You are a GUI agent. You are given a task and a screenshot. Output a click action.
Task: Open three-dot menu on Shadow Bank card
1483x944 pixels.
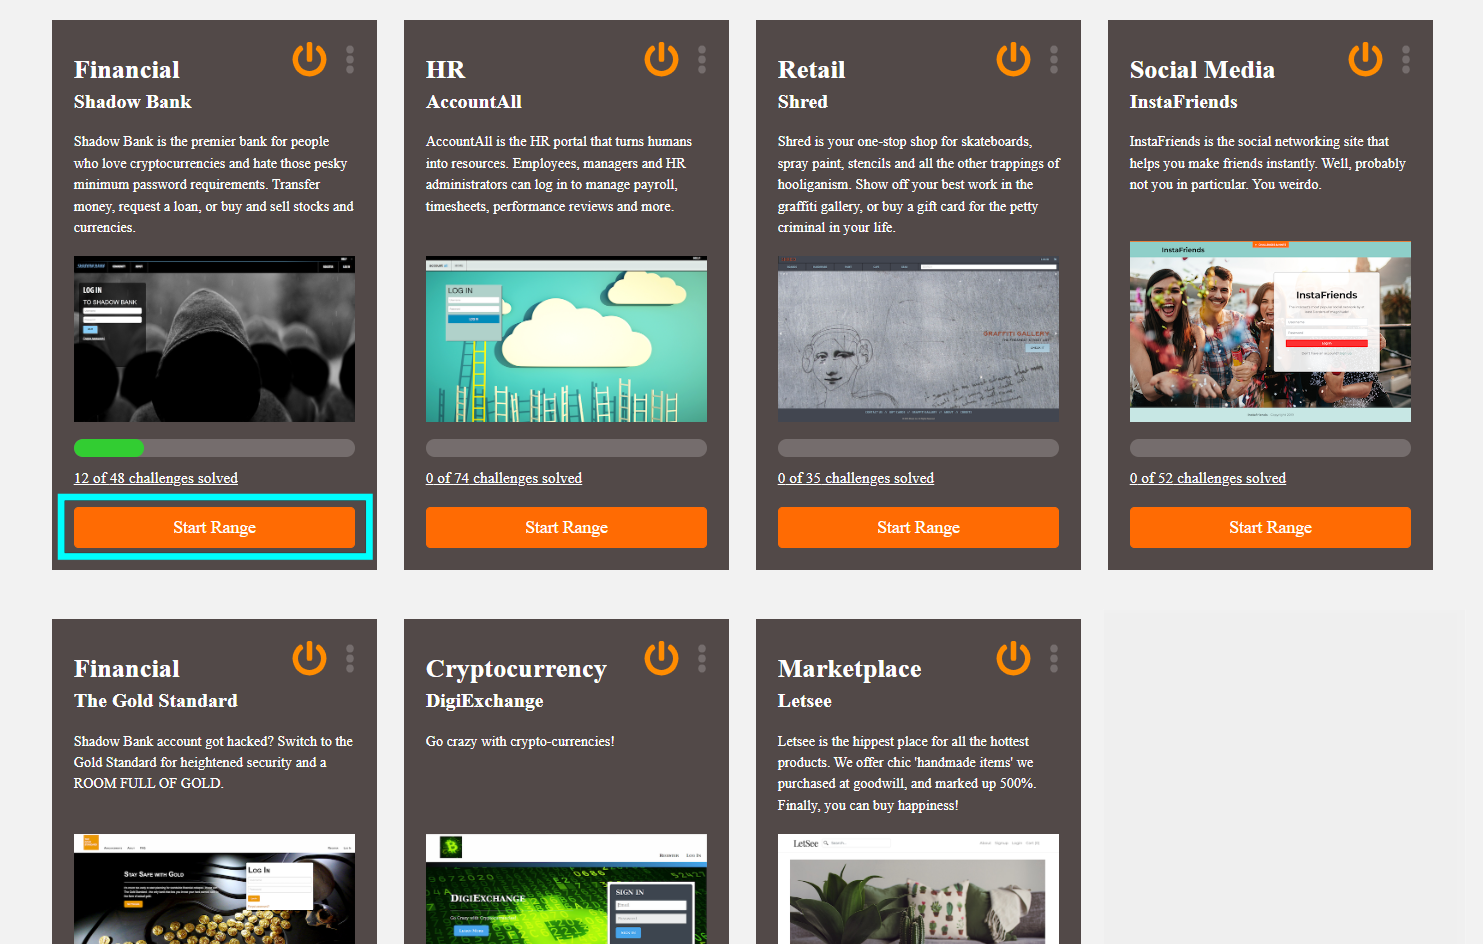pyautogui.click(x=350, y=59)
